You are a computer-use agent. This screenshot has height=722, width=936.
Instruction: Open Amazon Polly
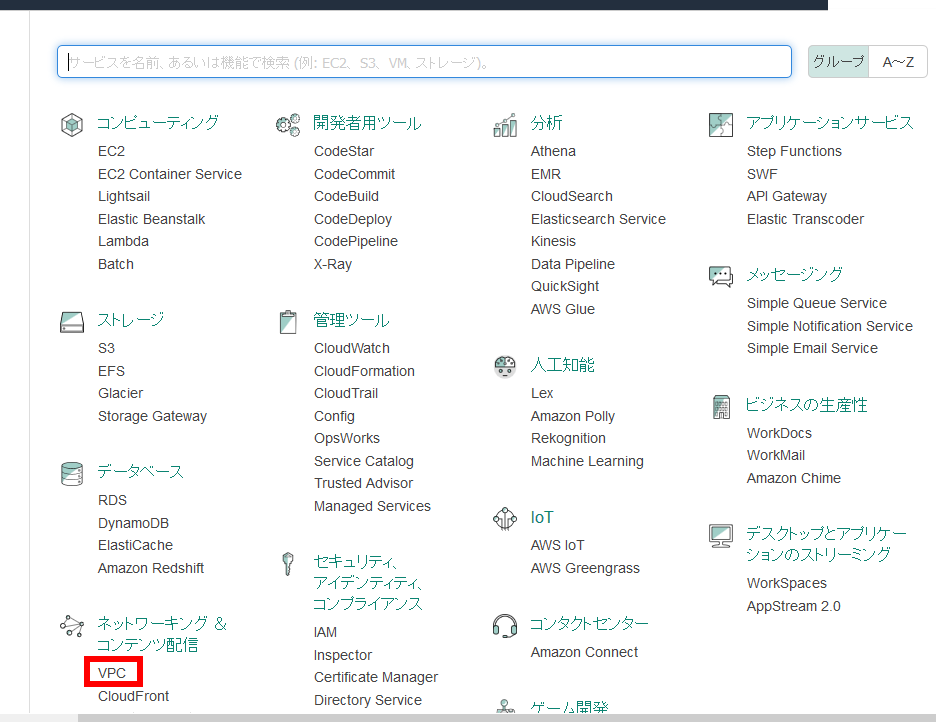pos(573,416)
